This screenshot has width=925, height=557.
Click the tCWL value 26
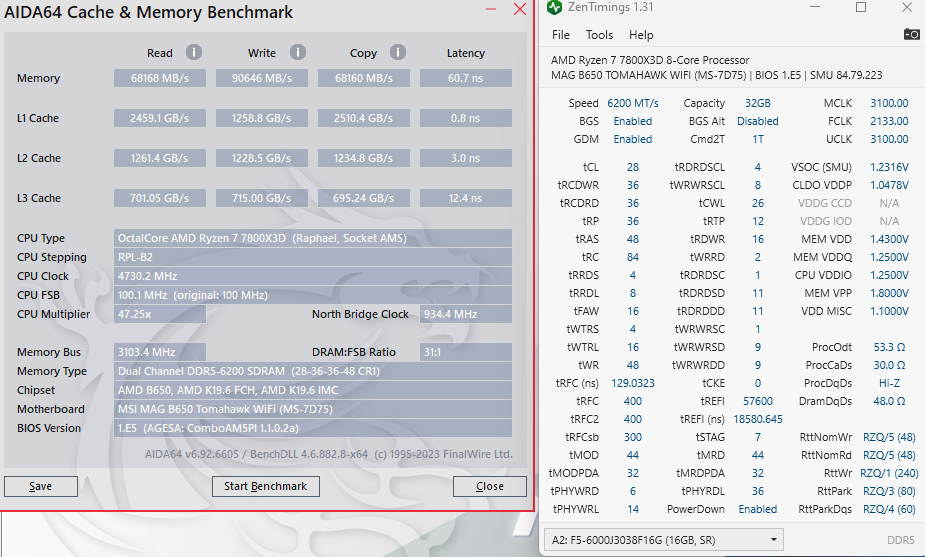[x=758, y=203]
